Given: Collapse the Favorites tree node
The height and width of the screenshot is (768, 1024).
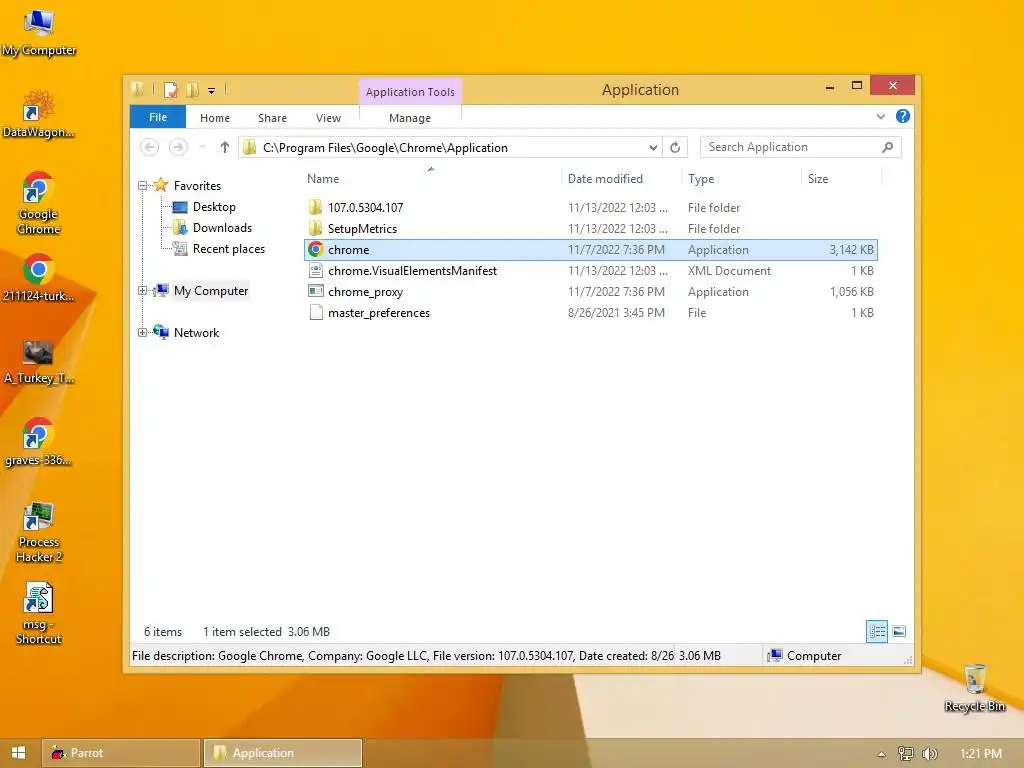Looking at the screenshot, I should [142, 186].
